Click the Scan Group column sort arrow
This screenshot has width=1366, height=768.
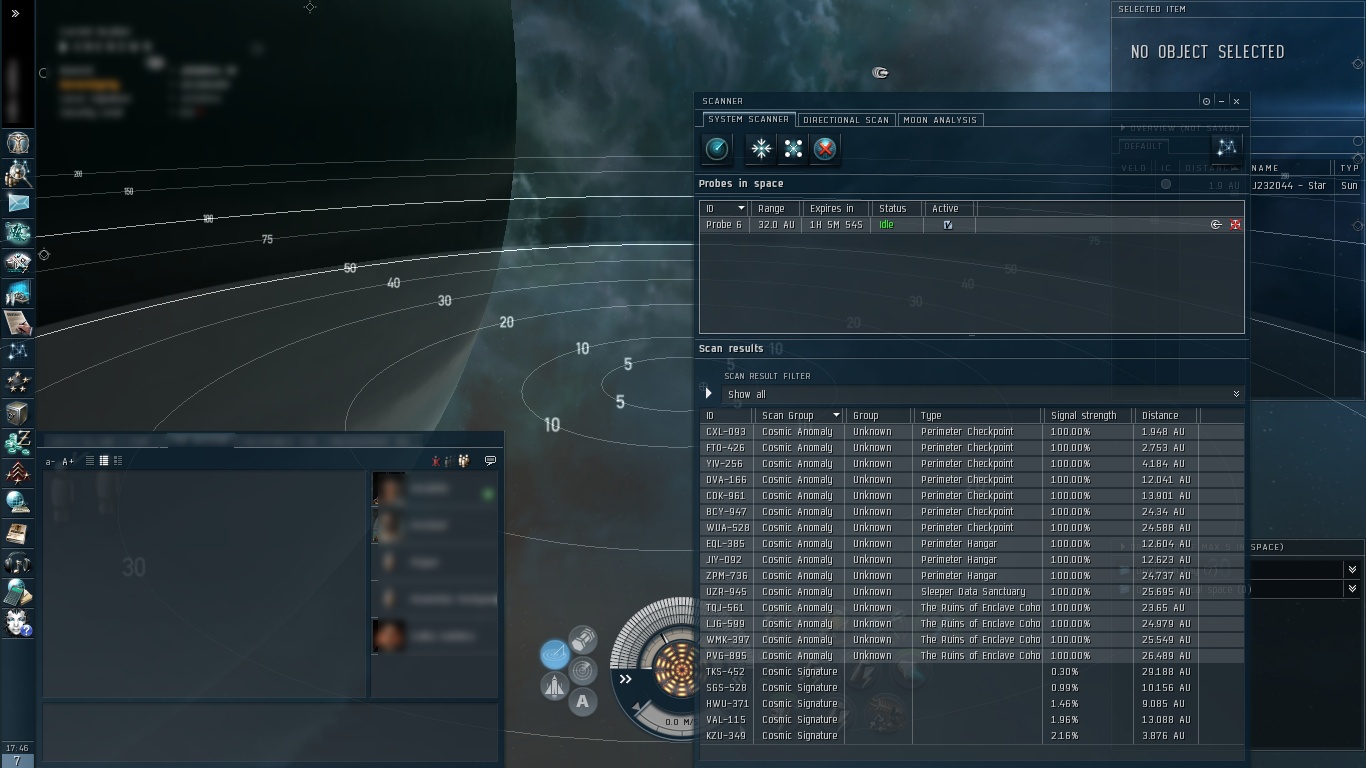836,416
